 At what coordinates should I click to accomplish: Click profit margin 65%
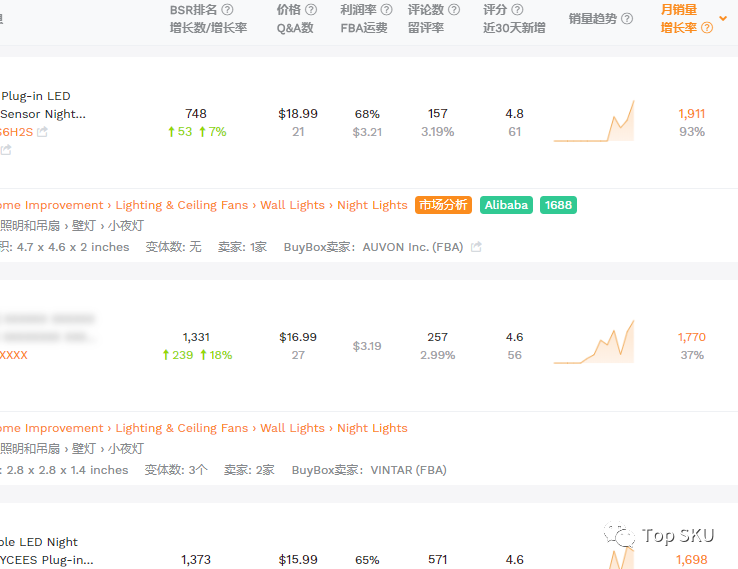coord(367,560)
